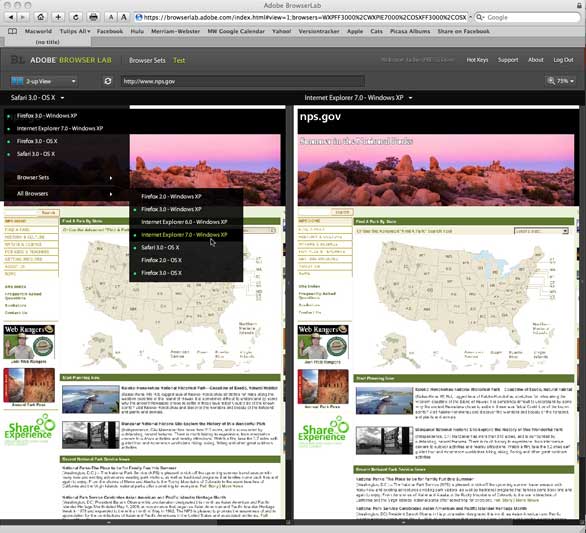
Task: Click the BrowserLab URL field http://www.nps.gov
Action: 242,81
